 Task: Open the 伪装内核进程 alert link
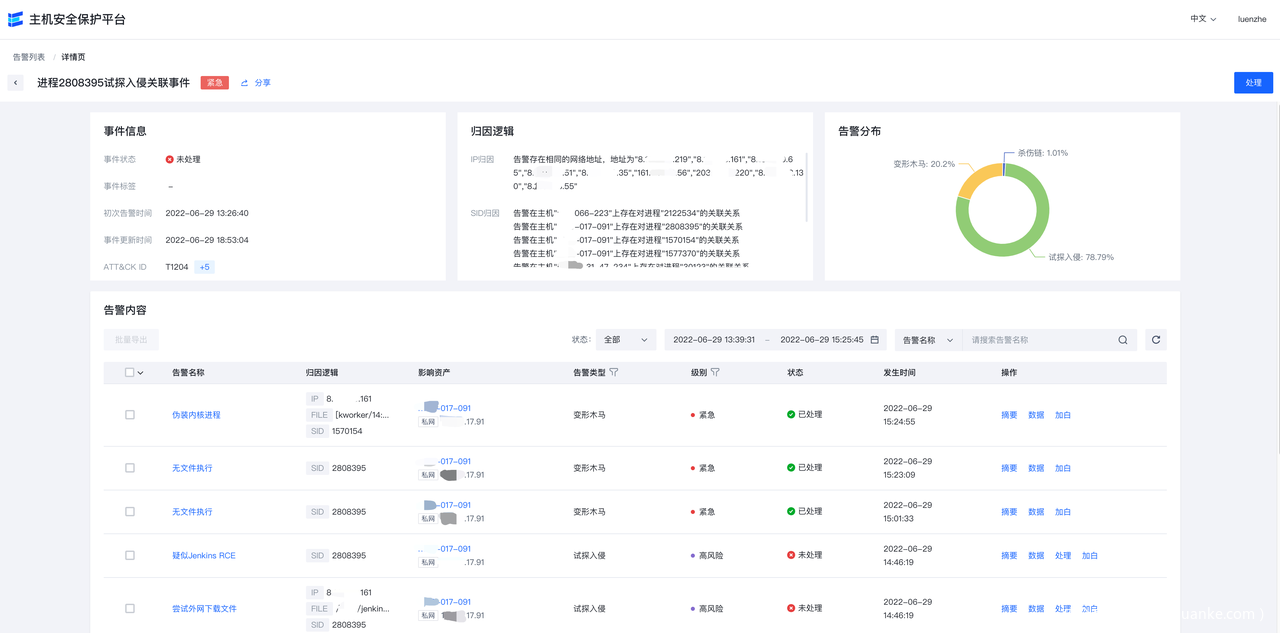(x=196, y=415)
